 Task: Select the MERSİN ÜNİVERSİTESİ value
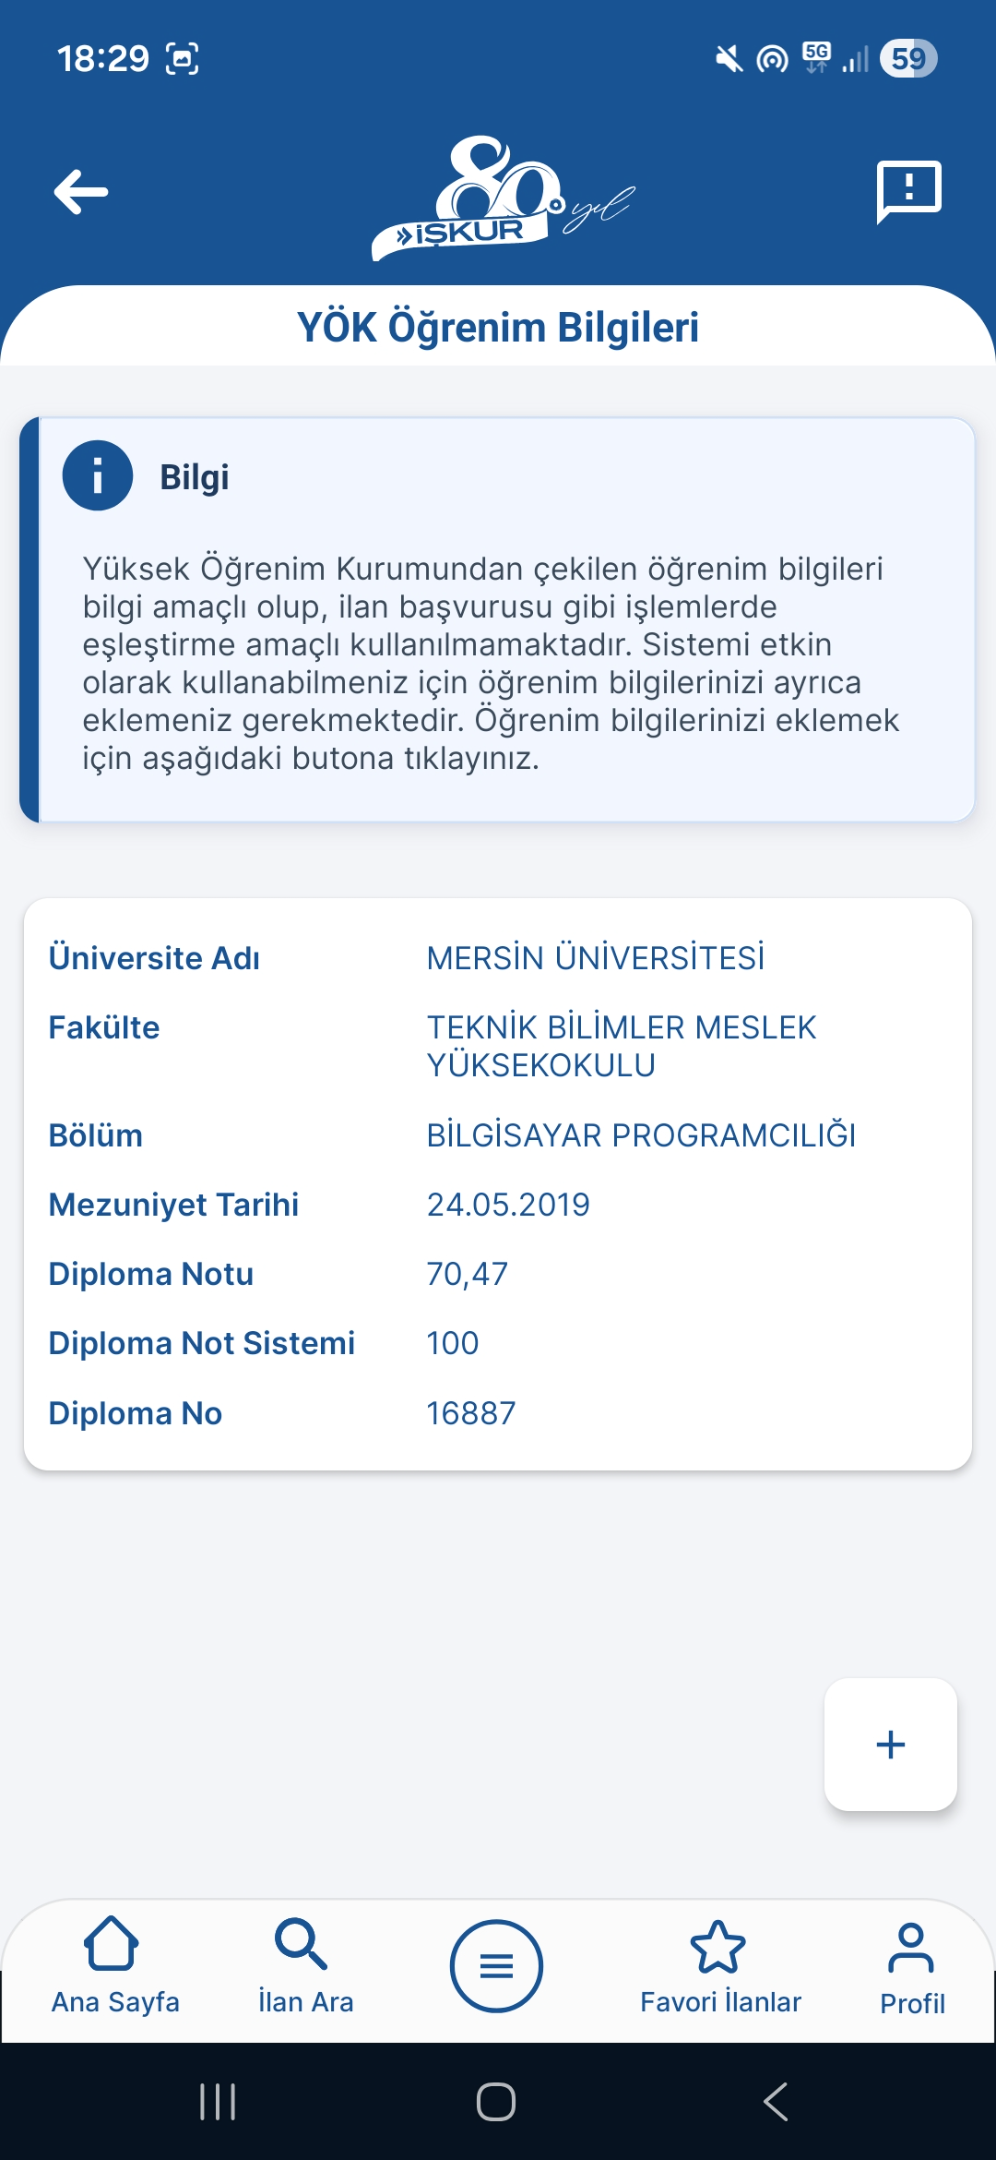pyautogui.click(x=595, y=958)
